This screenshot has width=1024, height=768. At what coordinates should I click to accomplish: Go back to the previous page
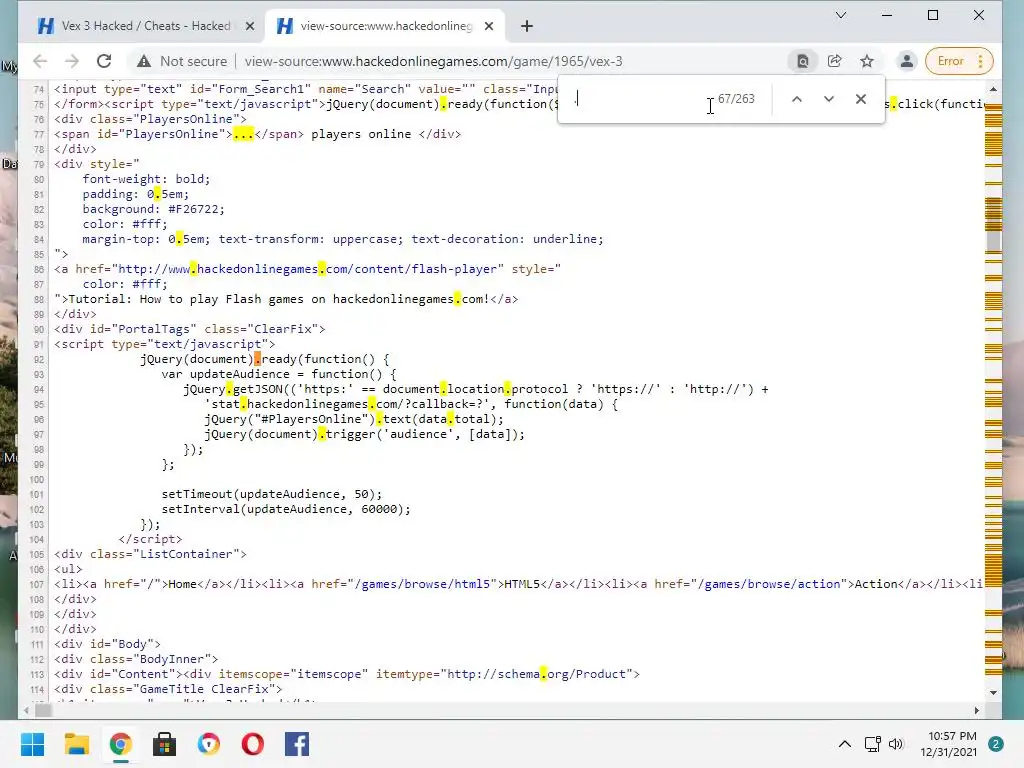(40, 61)
